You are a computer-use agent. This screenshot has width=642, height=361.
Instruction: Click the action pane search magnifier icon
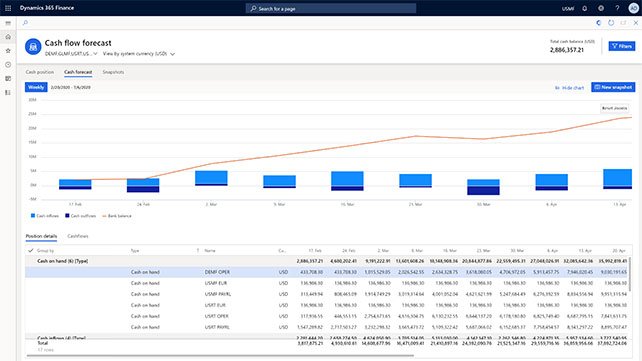[x=25, y=23]
